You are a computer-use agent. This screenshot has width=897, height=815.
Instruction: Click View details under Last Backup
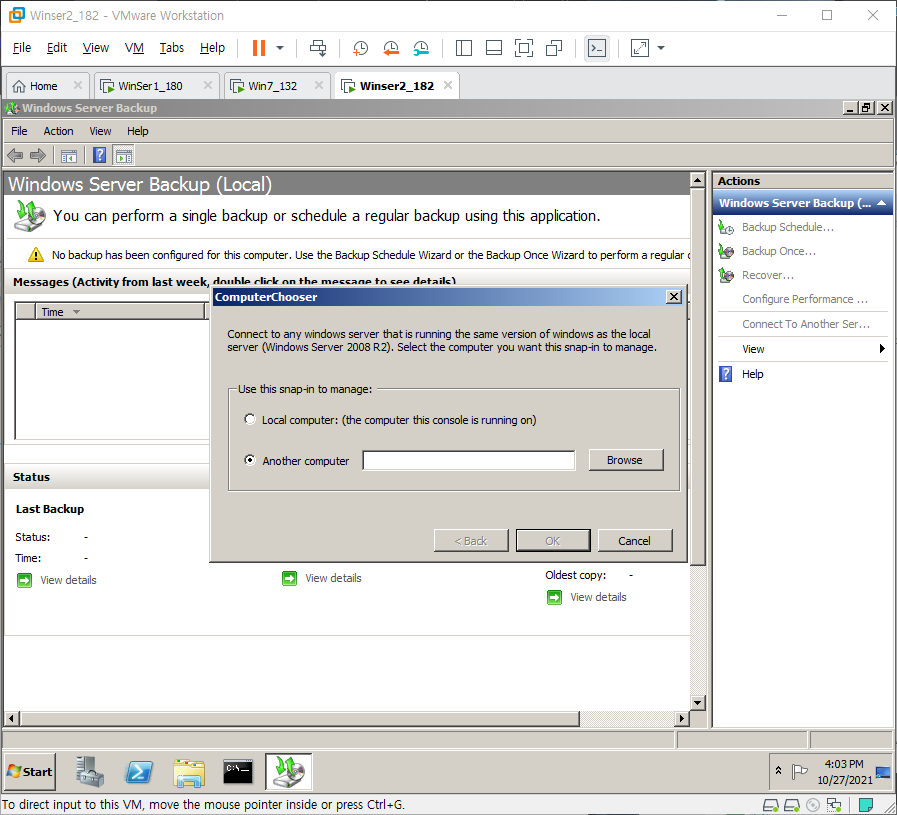(68, 580)
